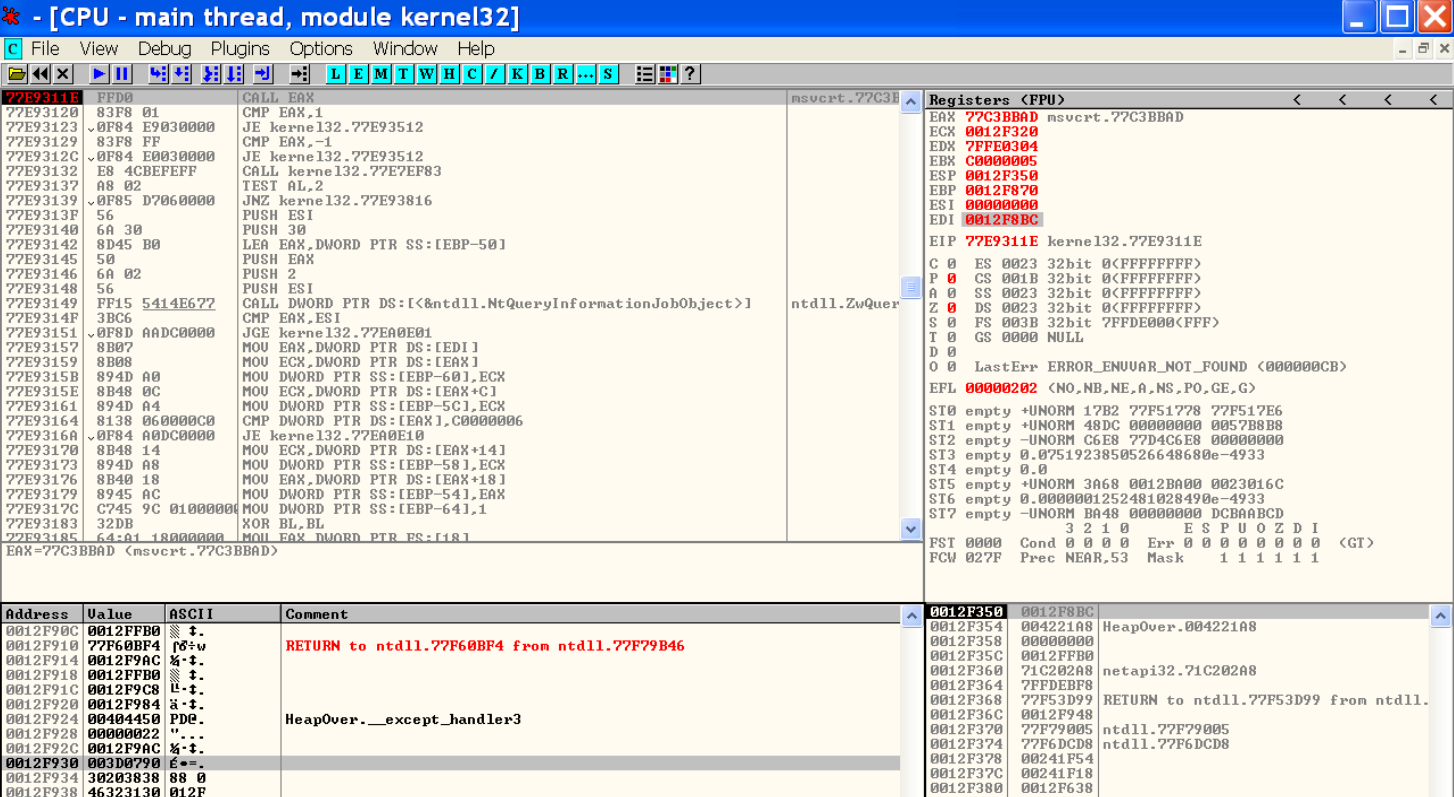The height and width of the screenshot is (797, 1454).
Task: Click the Value column header in dump
Action: 124,614
